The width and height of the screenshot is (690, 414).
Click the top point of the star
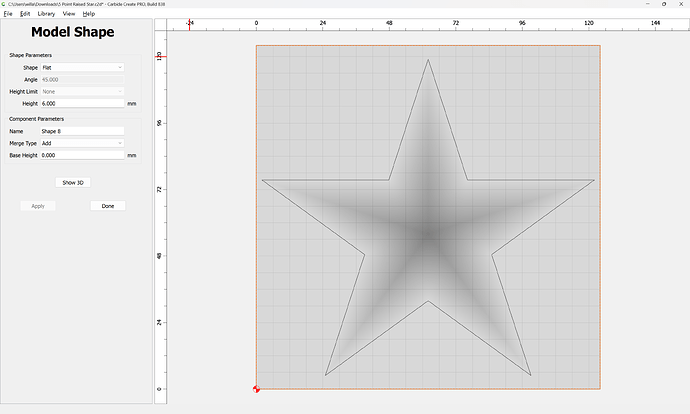point(428,60)
